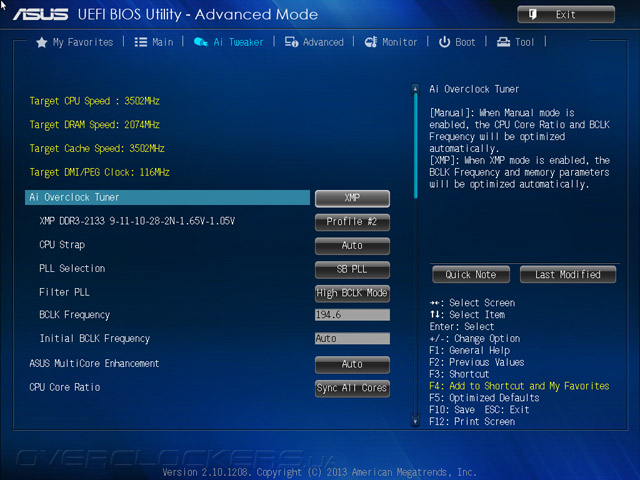Click the scrollbar up arrow
The height and width of the screenshot is (480, 640).
coord(416,88)
